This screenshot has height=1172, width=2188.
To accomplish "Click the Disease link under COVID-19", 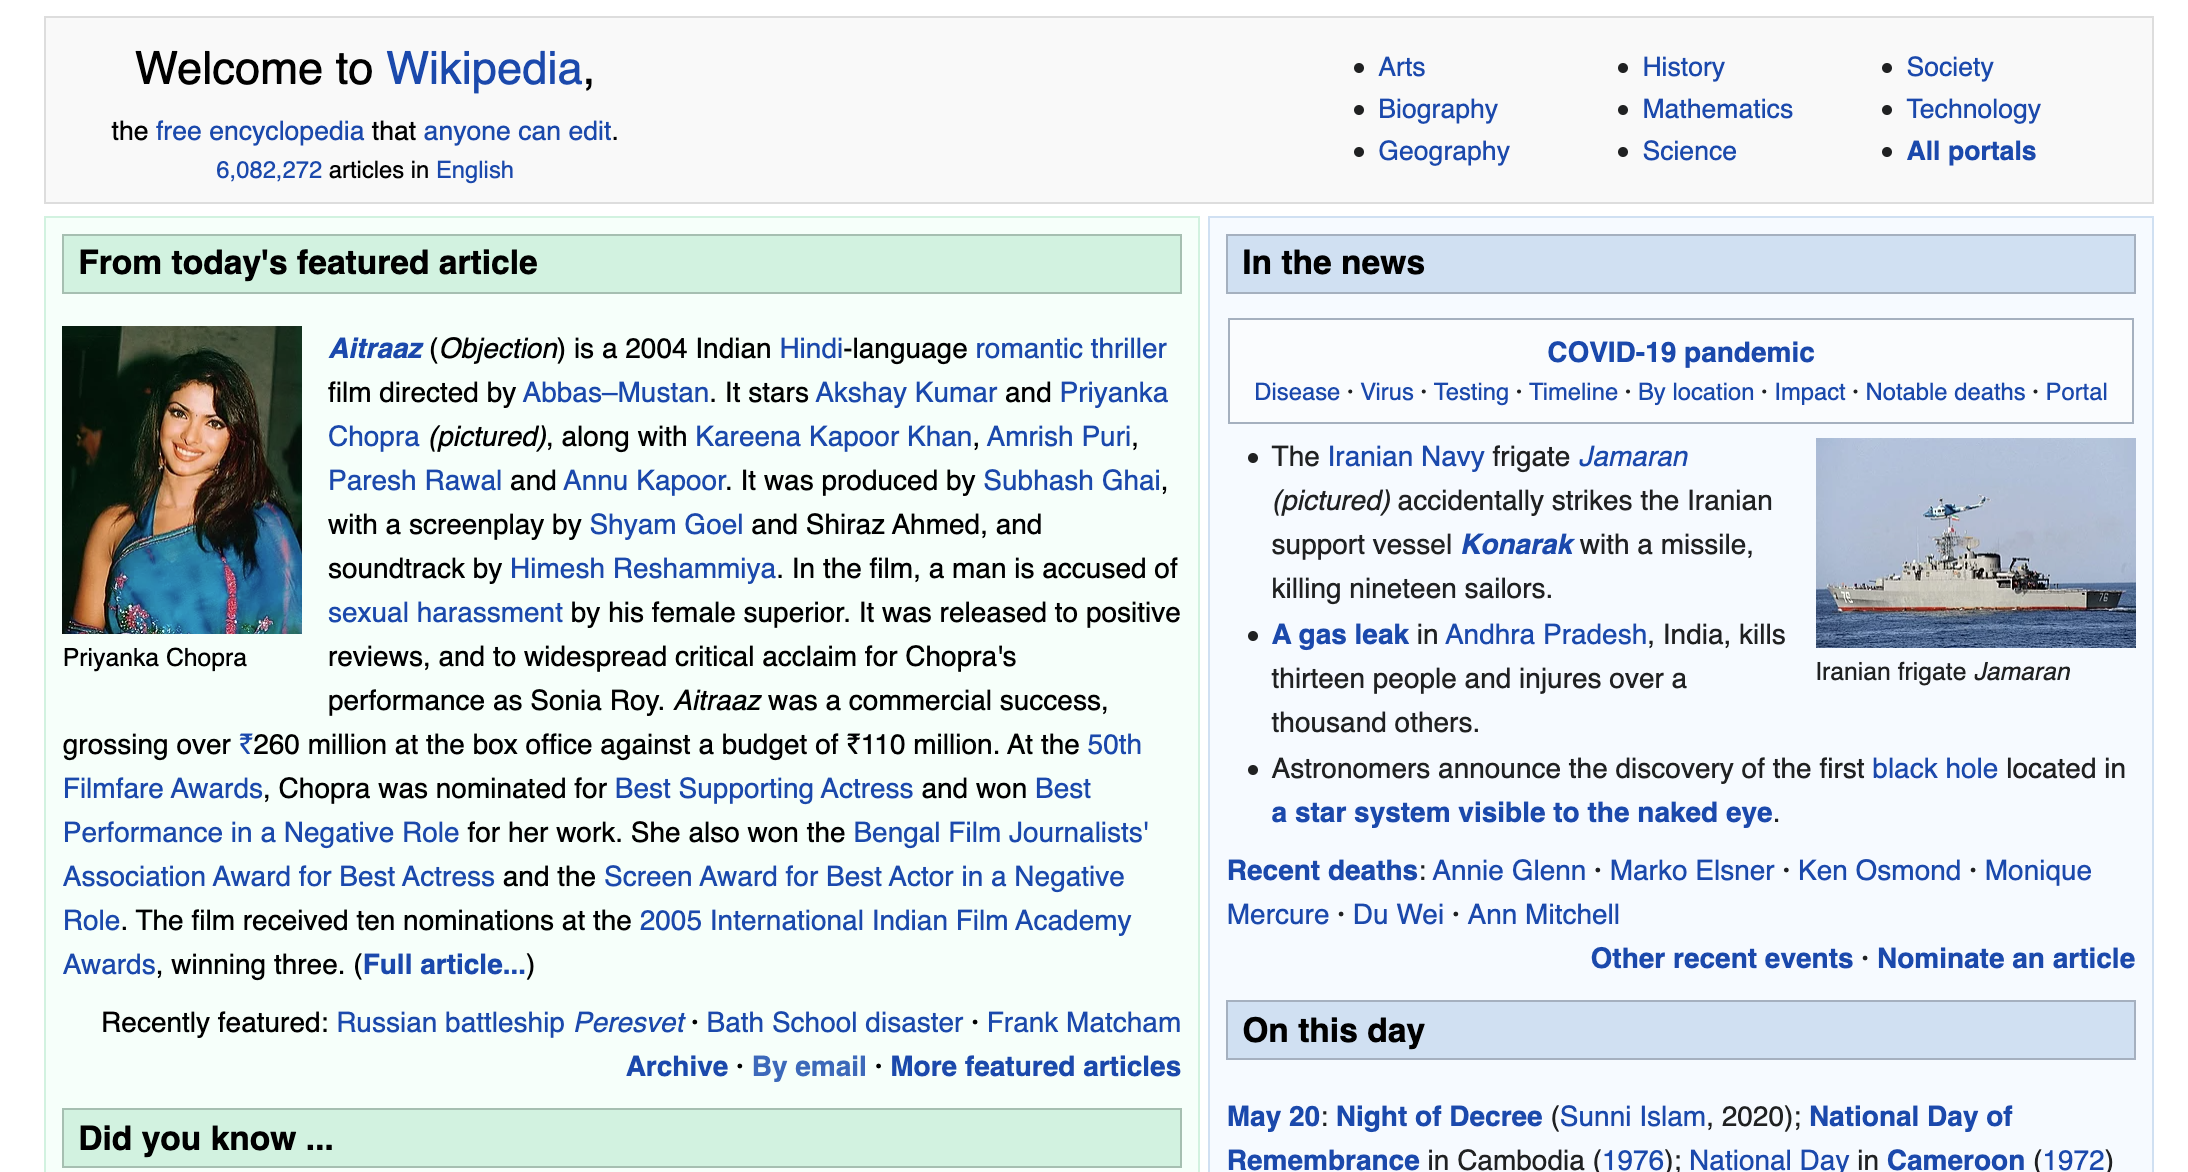I will pos(1296,393).
